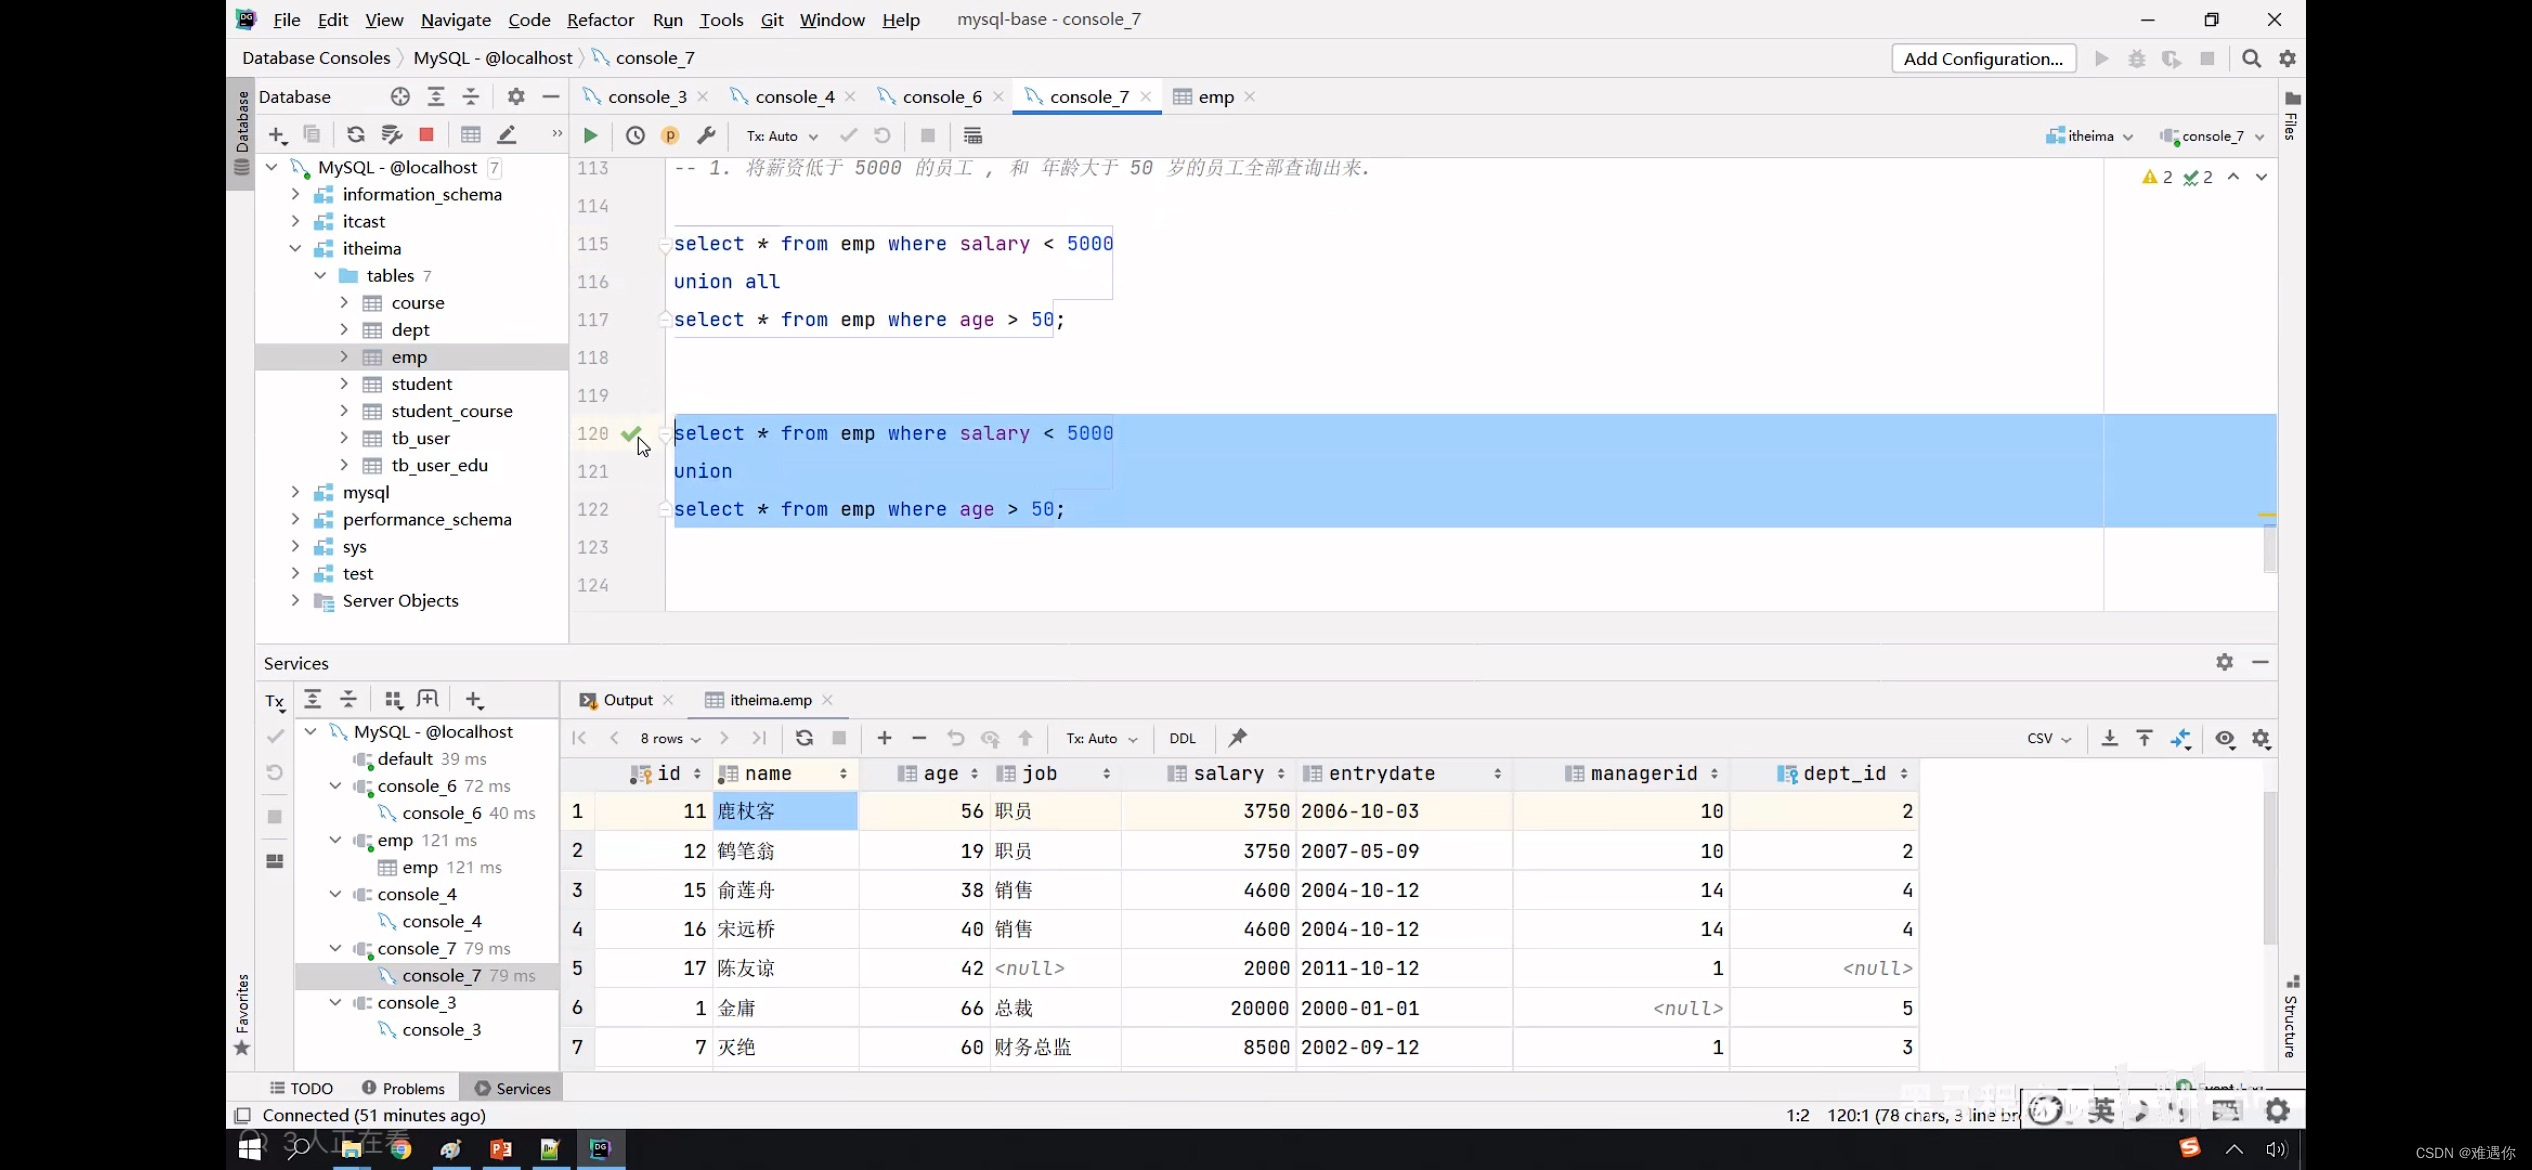This screenshot has height=1170, width=2532.
Task: Collapse the itheima schema node
Action: pos(295,248)
